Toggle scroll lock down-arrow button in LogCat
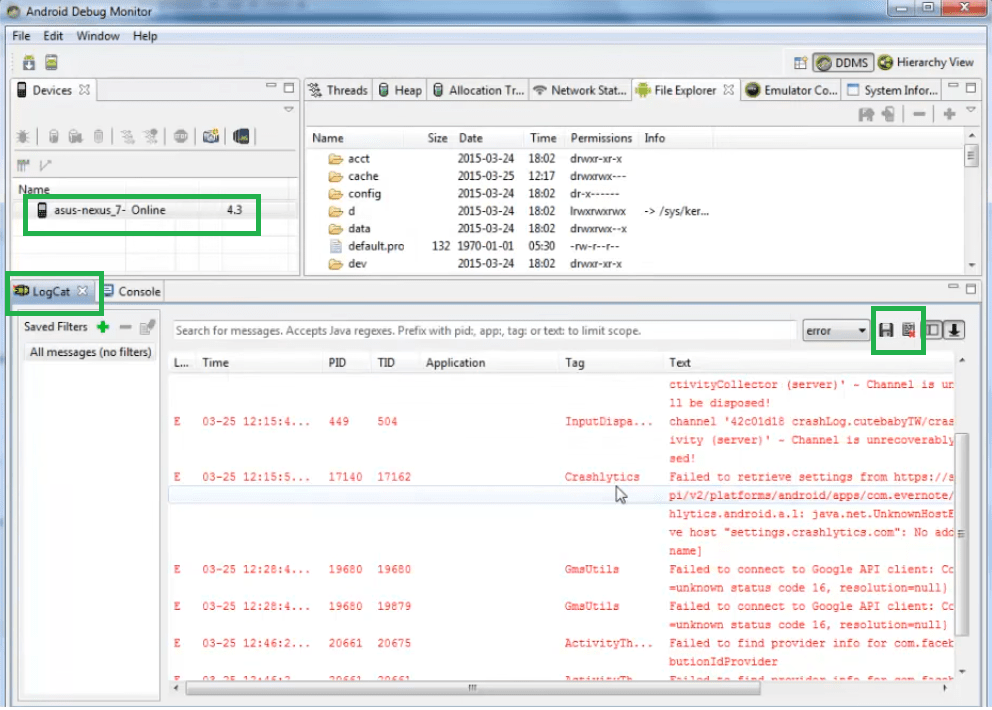 955,330
